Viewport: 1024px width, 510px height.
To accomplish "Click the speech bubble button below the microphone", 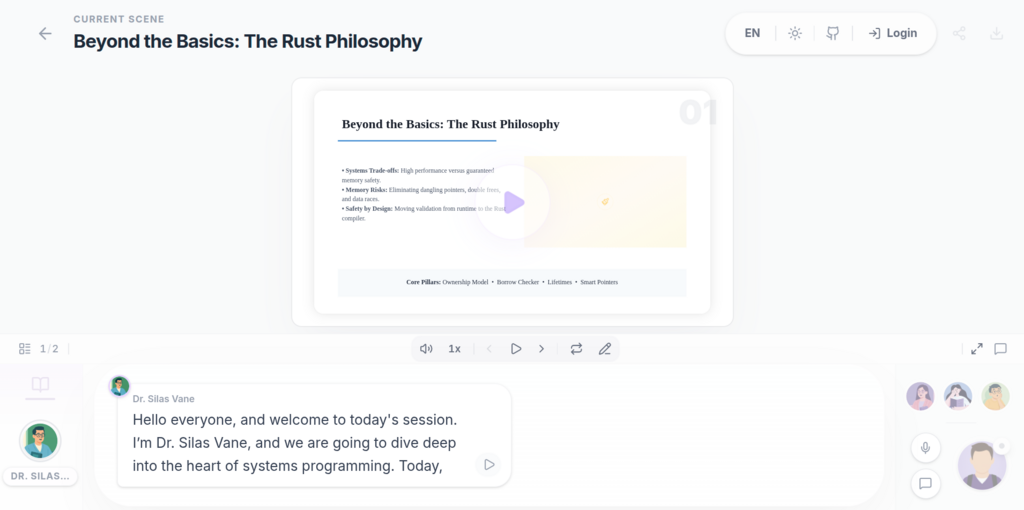I will coord(925,484).
